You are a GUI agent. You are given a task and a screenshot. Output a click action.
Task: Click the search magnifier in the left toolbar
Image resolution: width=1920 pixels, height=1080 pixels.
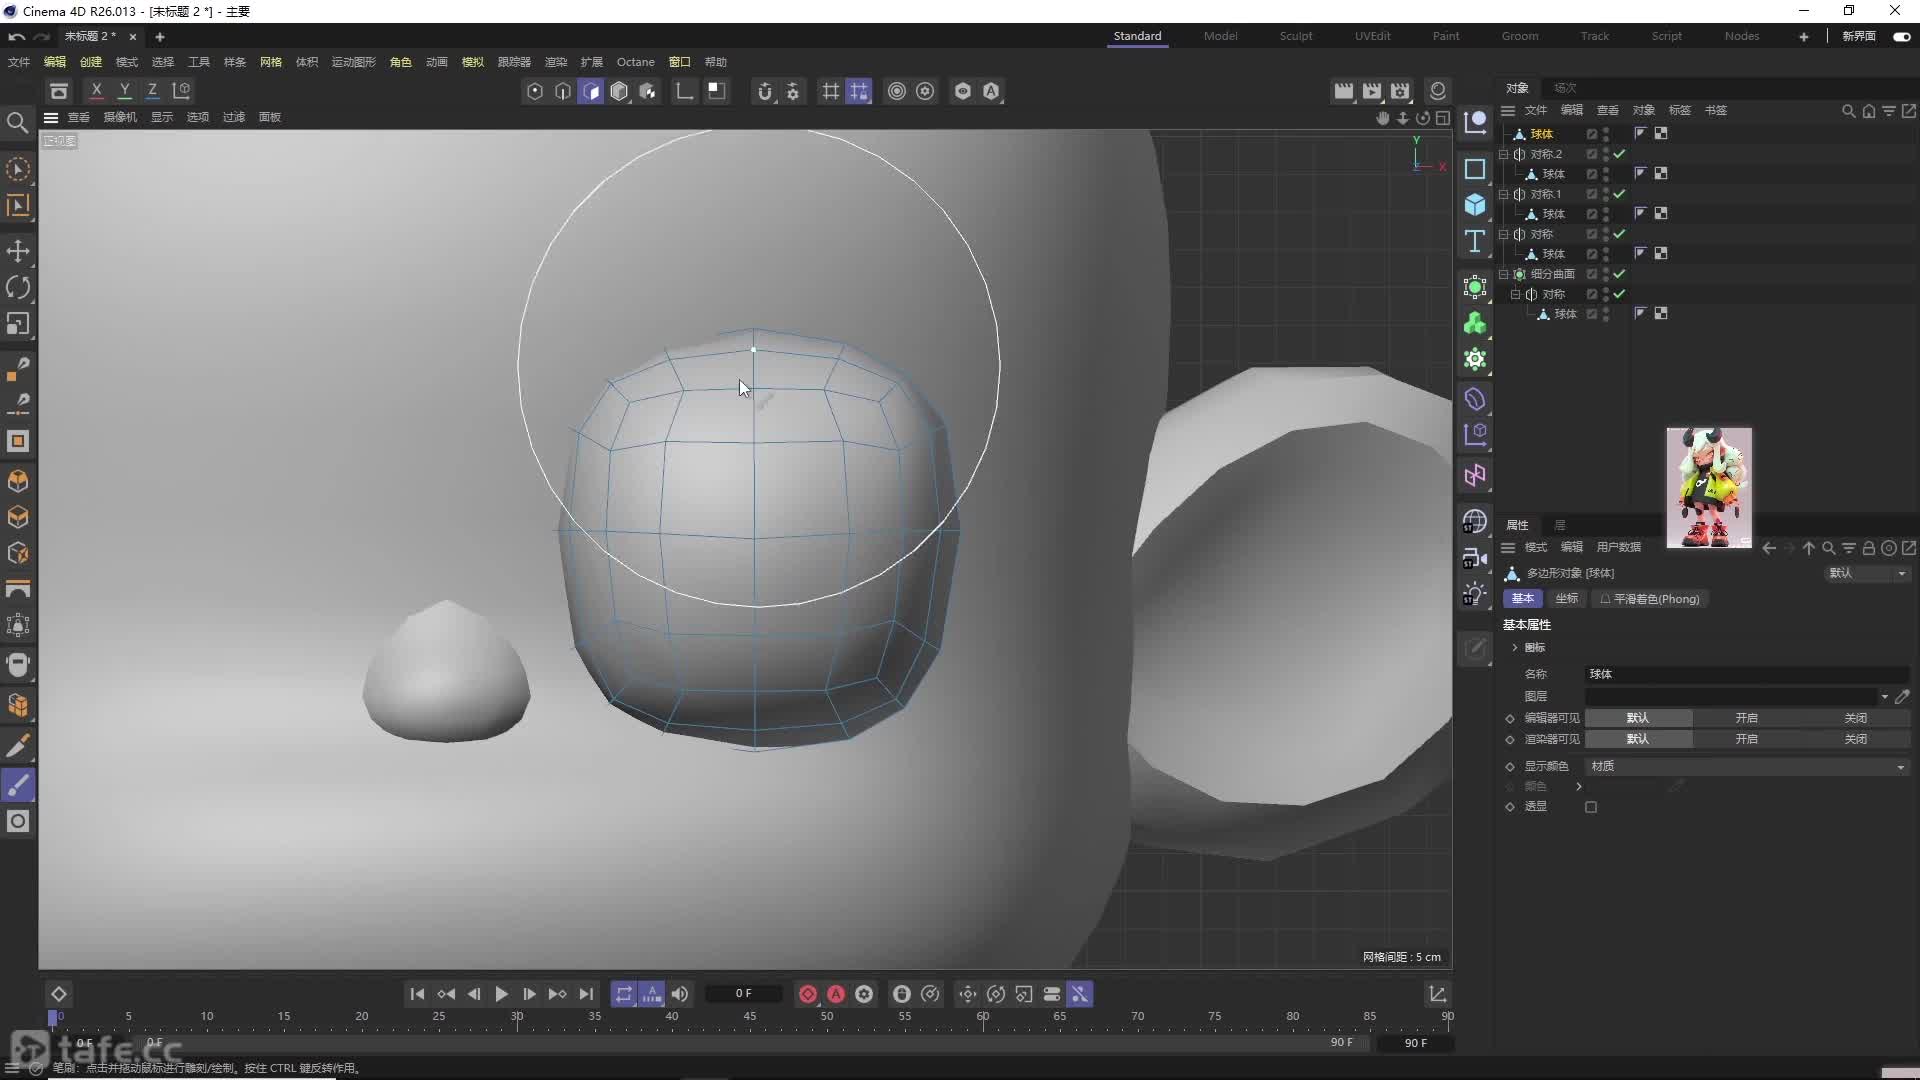pyautogui.click(x=17, y=122)
